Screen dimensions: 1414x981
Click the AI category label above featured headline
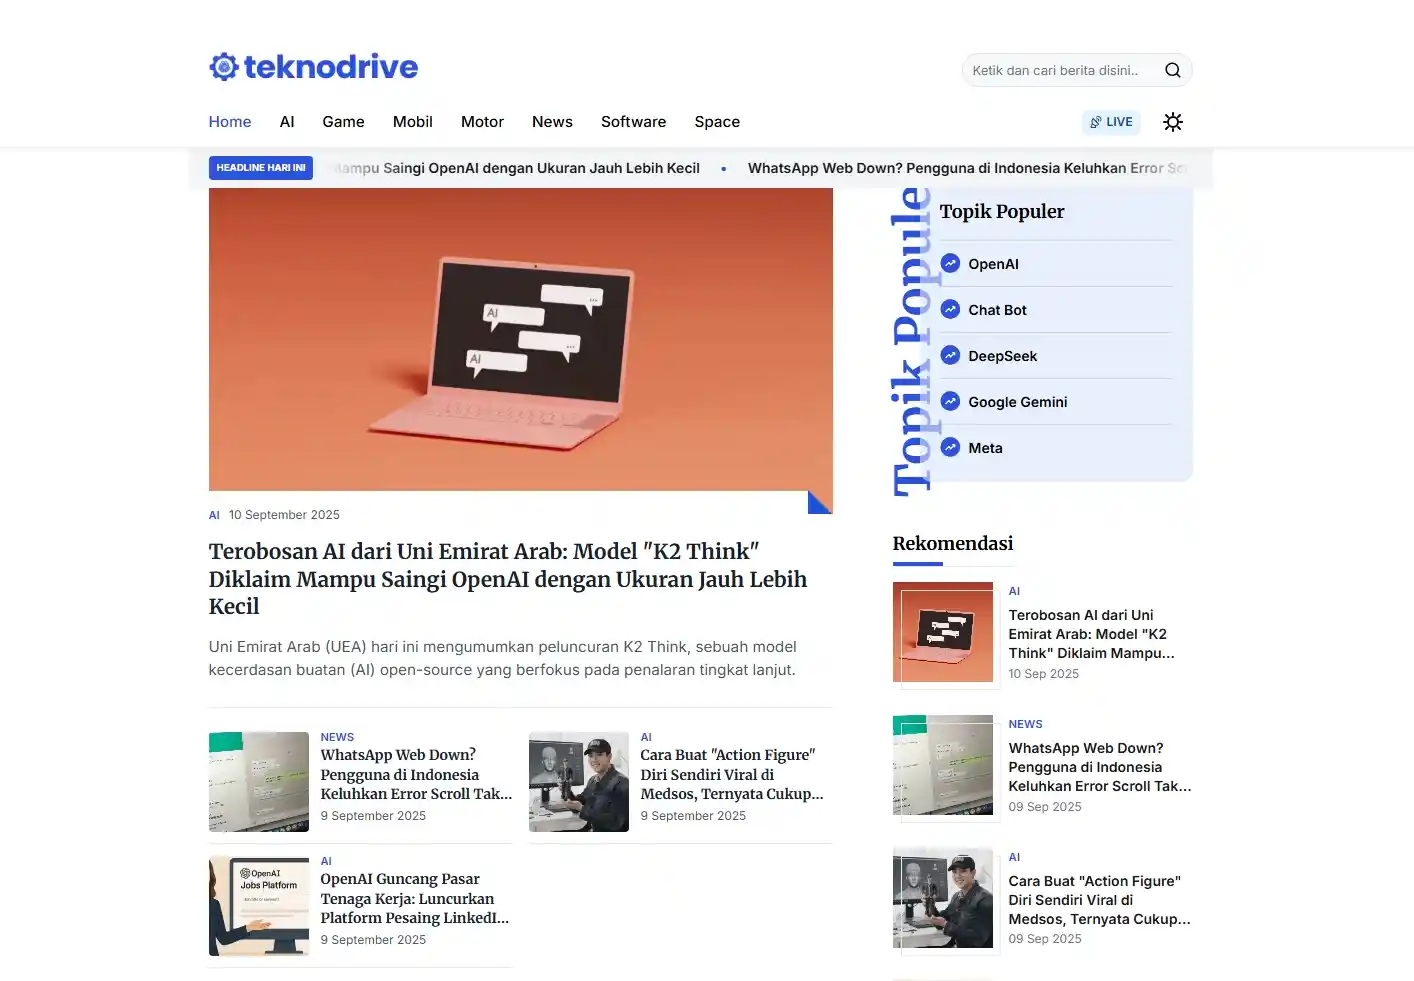(214, 515)
